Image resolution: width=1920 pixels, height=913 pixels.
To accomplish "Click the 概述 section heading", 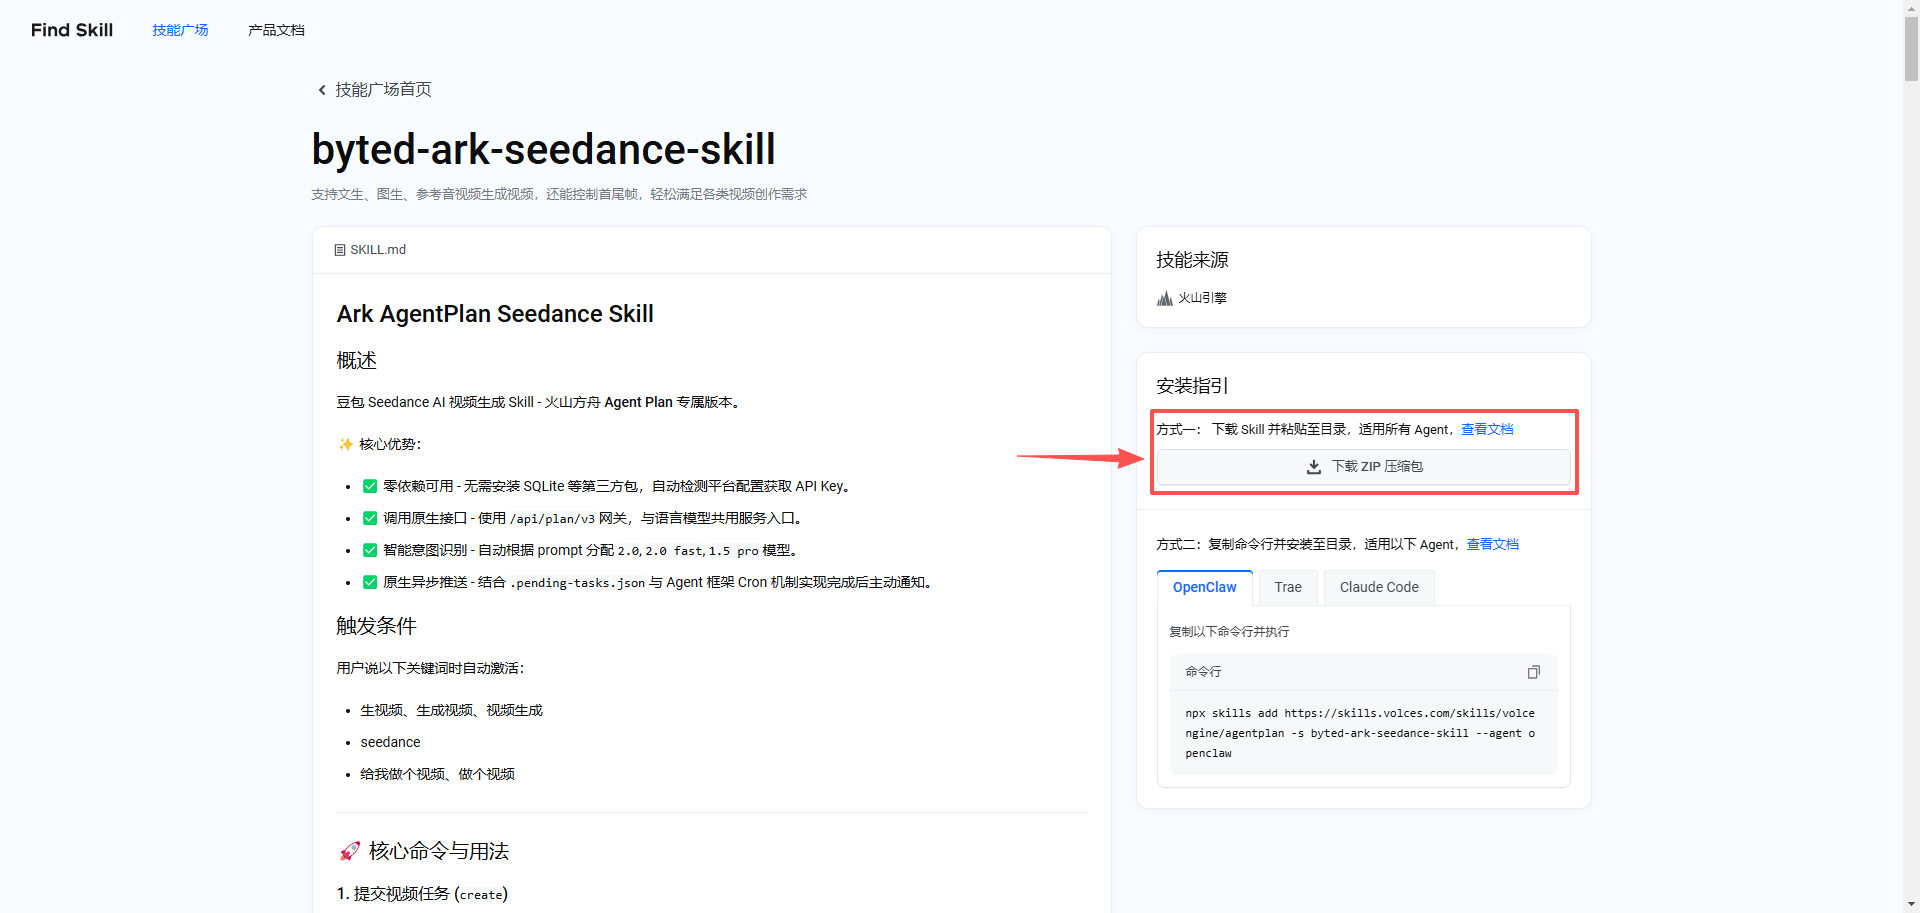I will pos(356,360).
